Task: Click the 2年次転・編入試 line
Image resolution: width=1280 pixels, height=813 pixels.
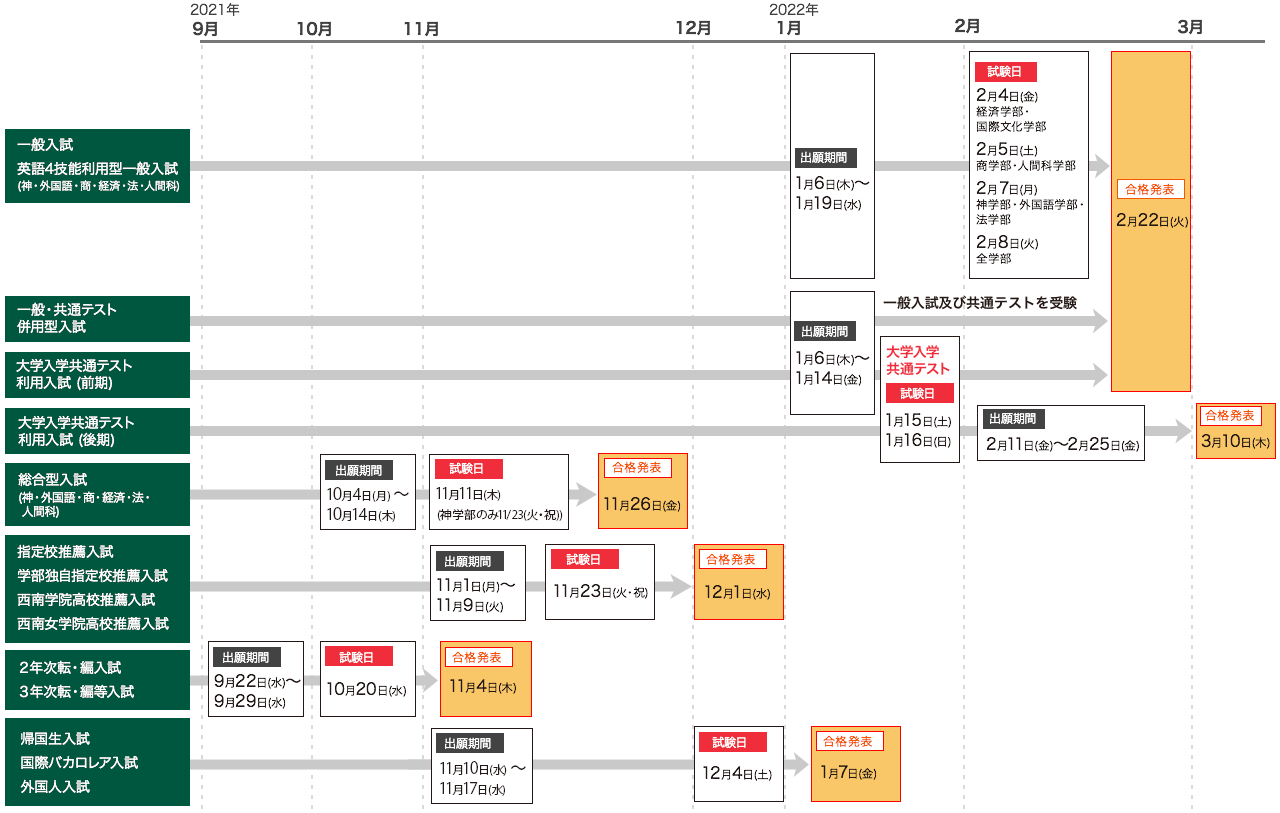Action: [69, 668]
